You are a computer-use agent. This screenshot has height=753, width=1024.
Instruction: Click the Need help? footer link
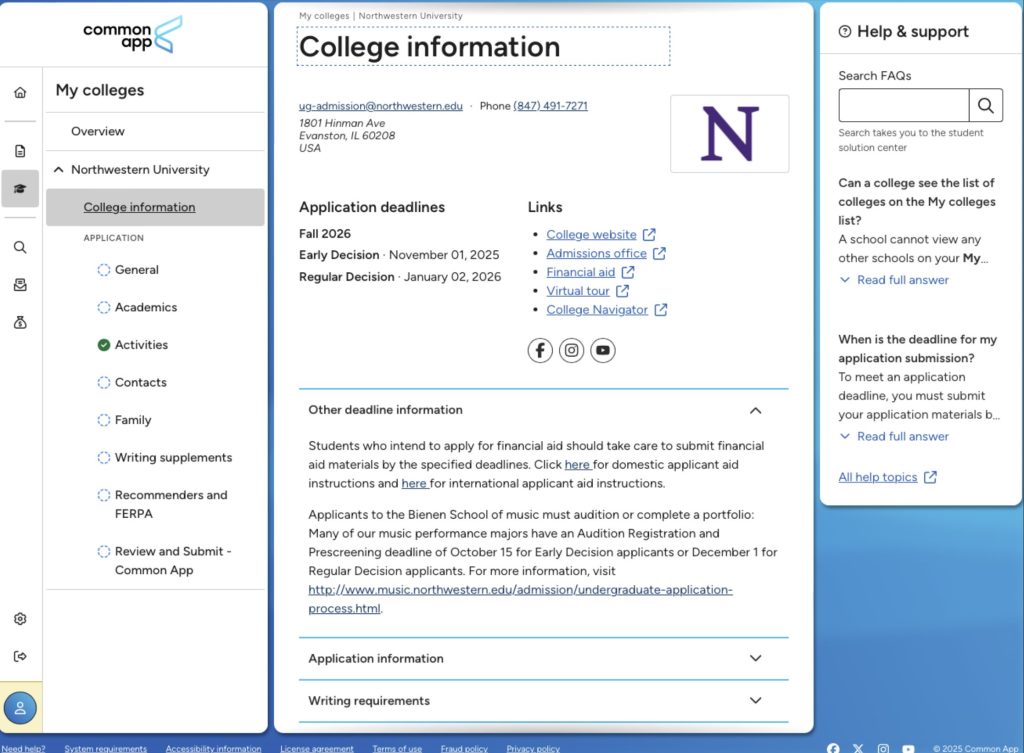tap(24, 748)
